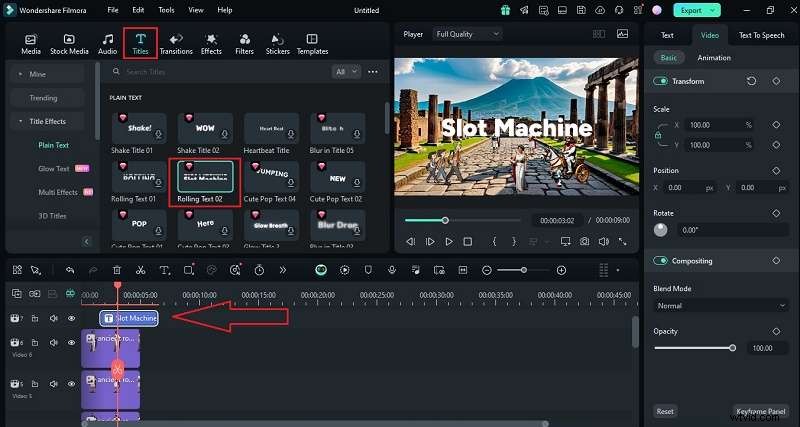Expand the All filter dropdown for titles
The image size is (800, 427).
pos(345,72)
